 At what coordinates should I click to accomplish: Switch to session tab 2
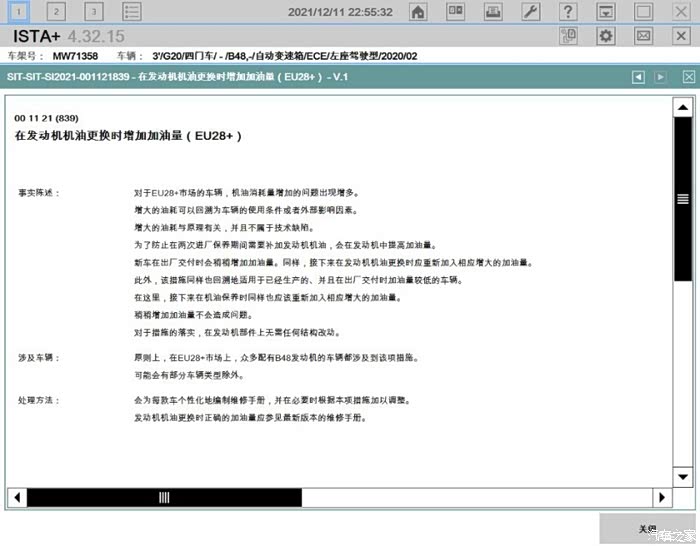click(x=56, y=12)
